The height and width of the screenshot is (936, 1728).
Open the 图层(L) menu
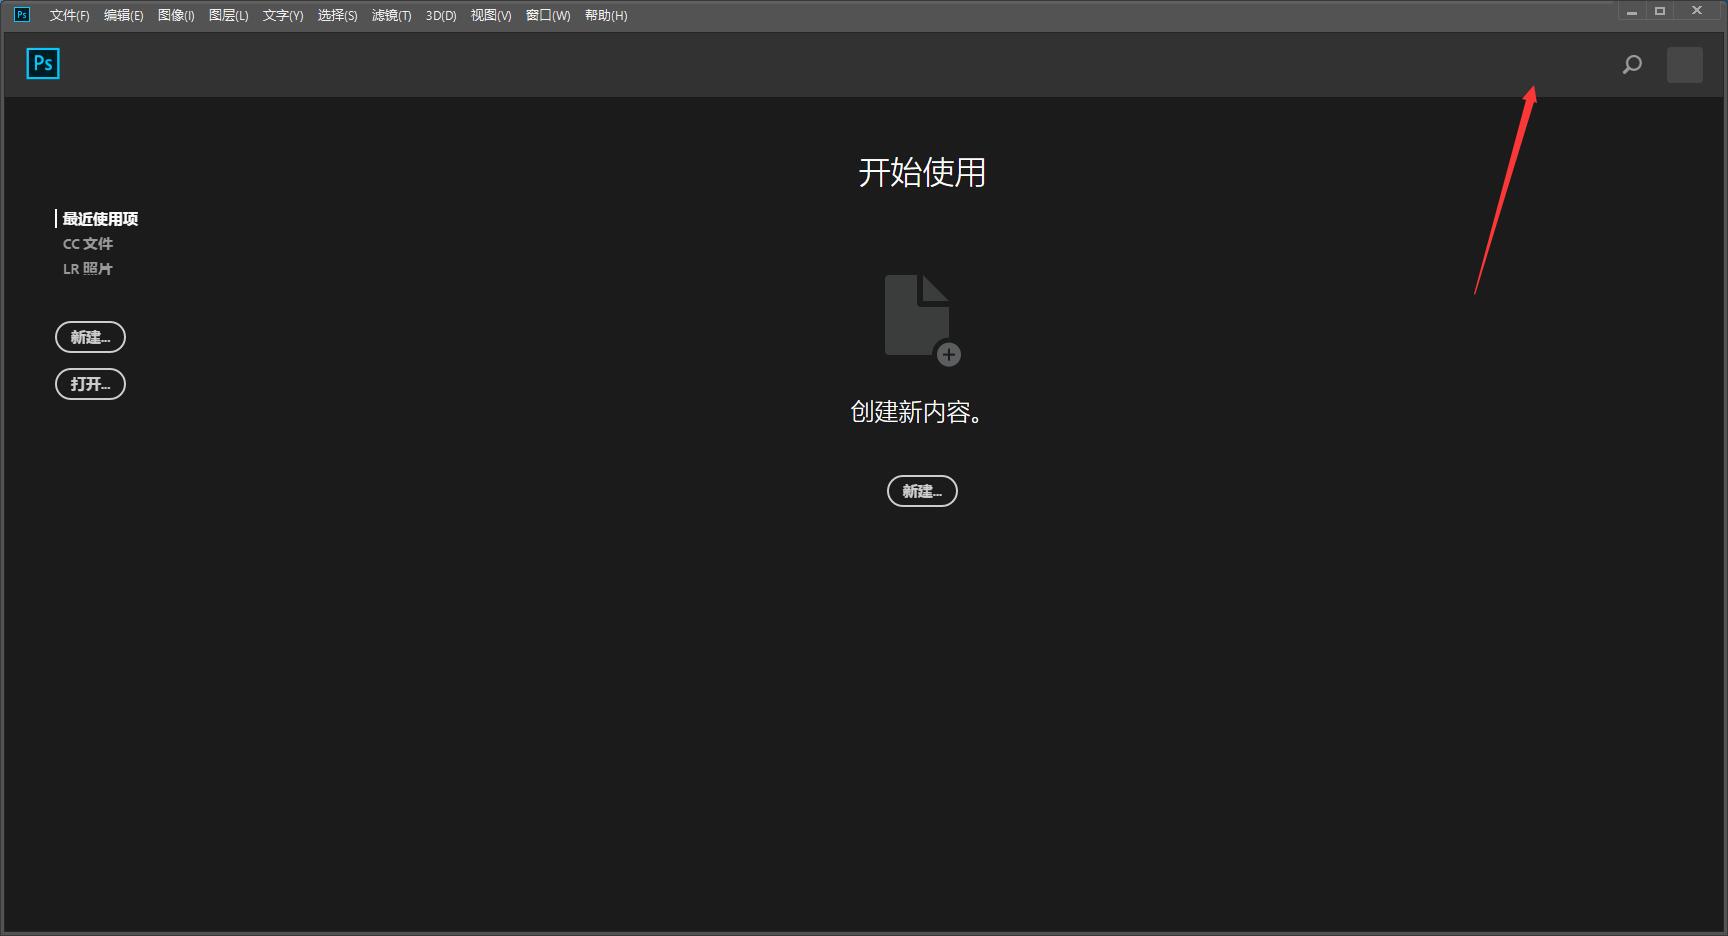(x=228, y=15)
